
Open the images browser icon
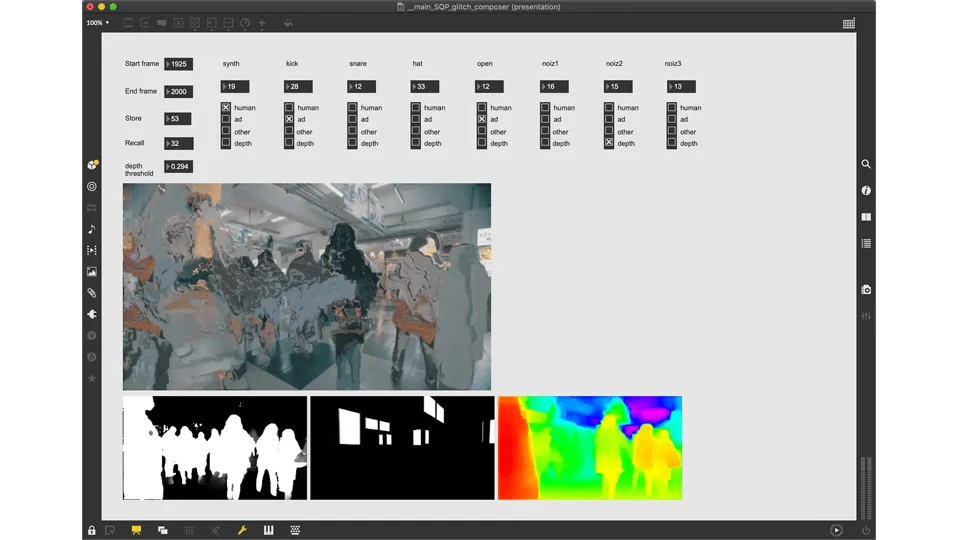[x=92, y=271]
